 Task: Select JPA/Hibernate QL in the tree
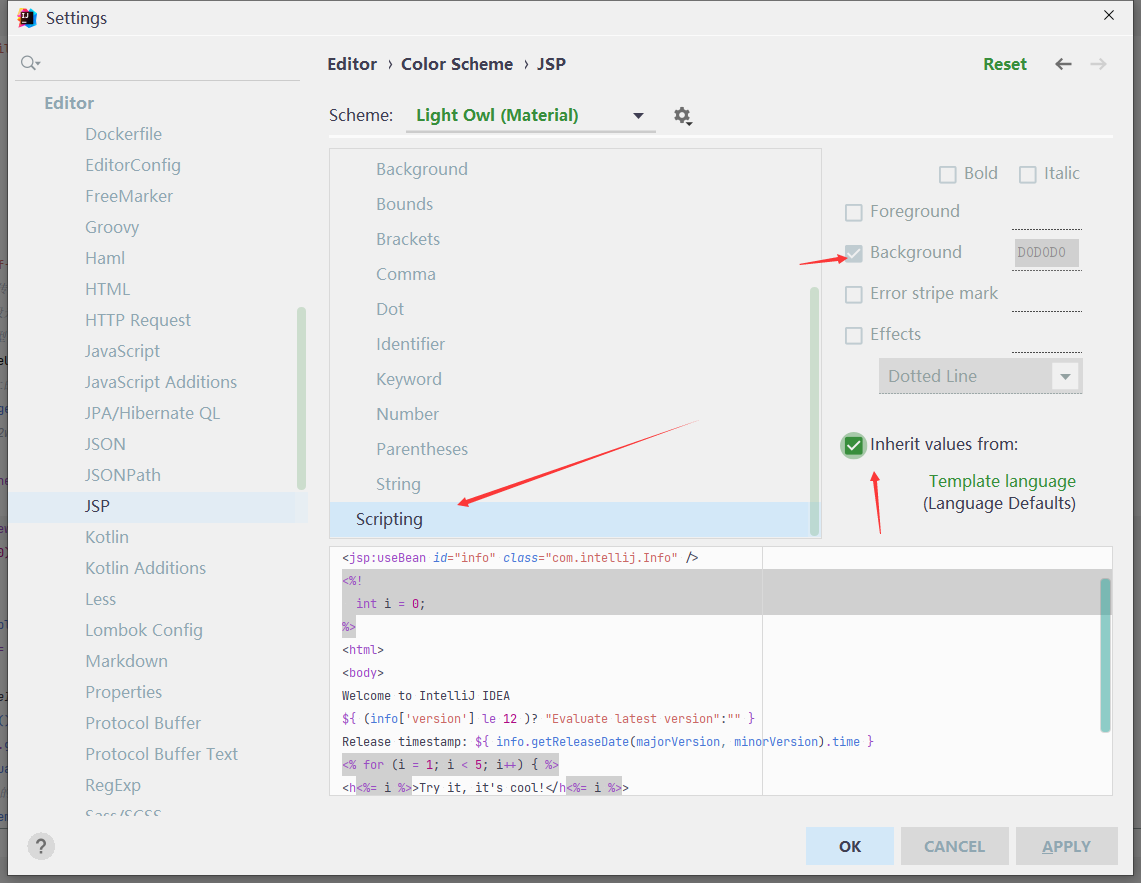(152, 413)
